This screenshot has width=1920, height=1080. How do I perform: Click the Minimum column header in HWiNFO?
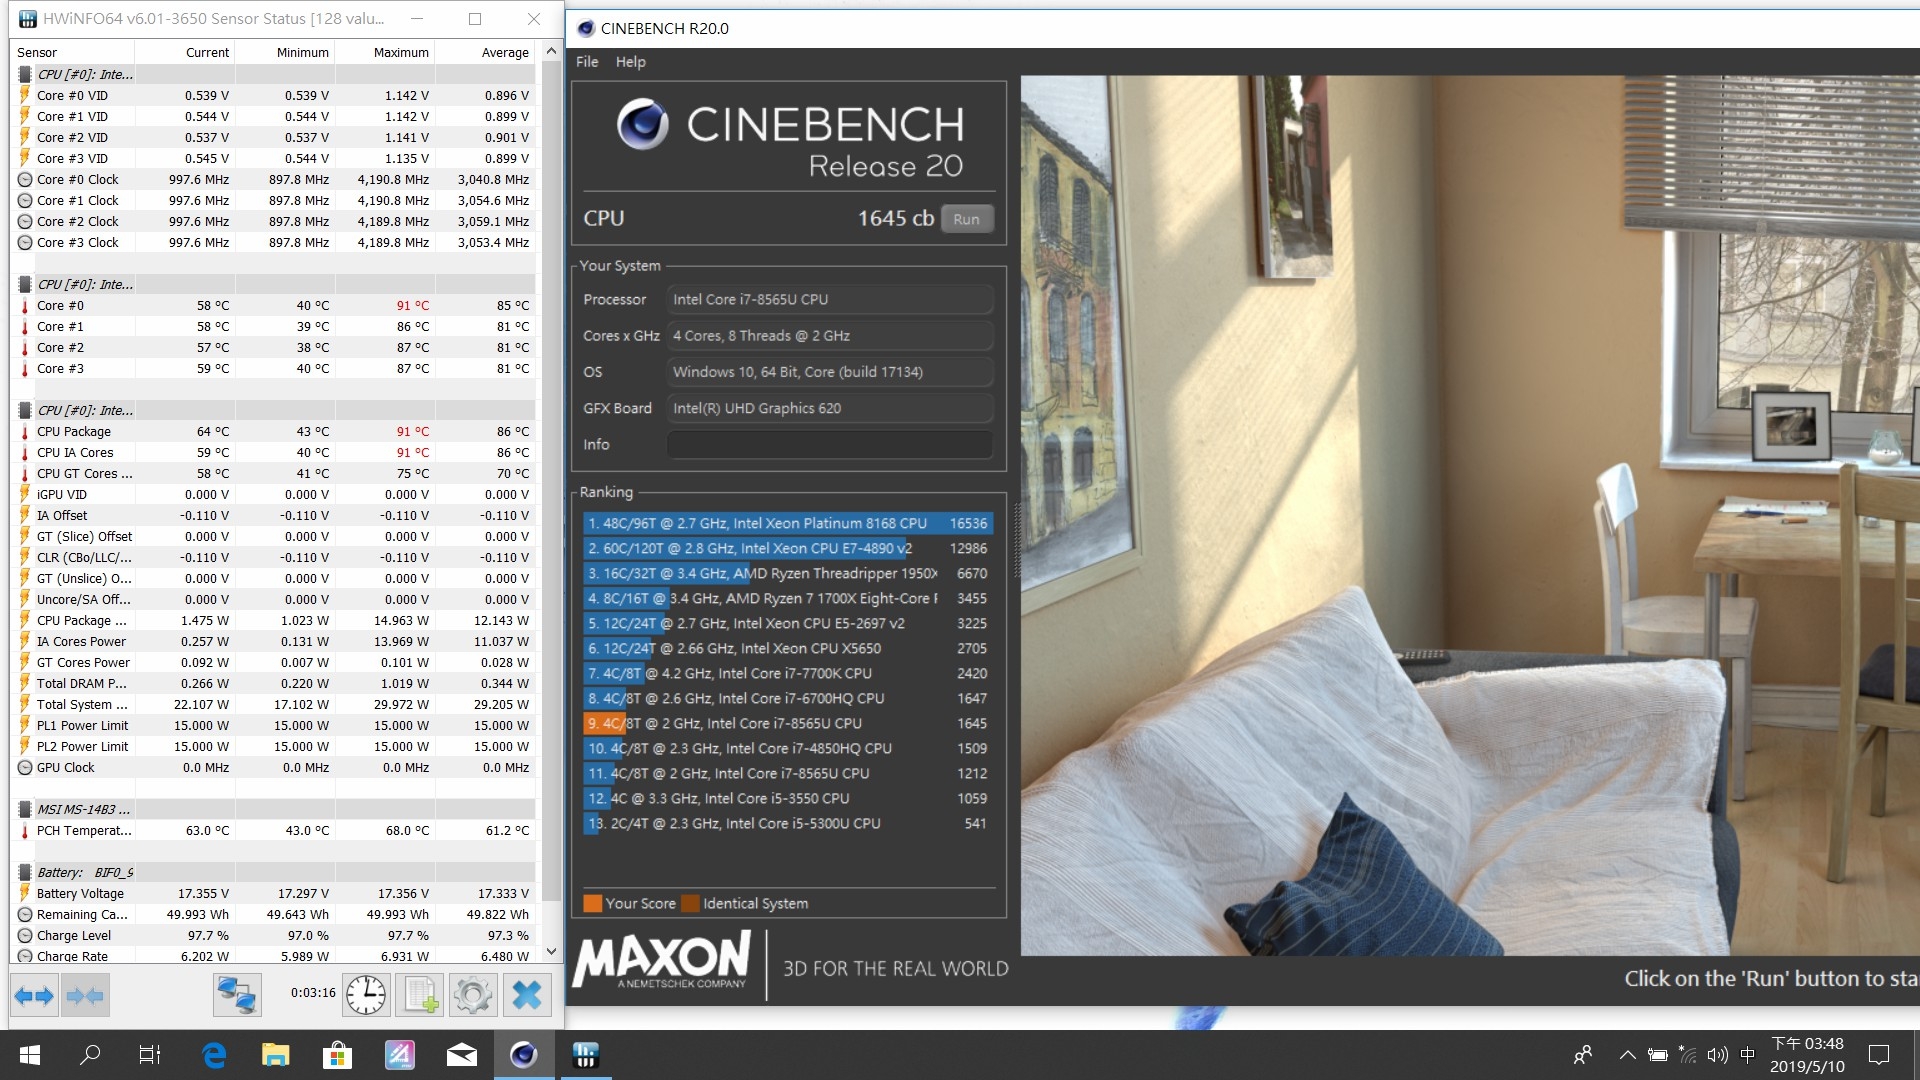(x=285, y=52)
